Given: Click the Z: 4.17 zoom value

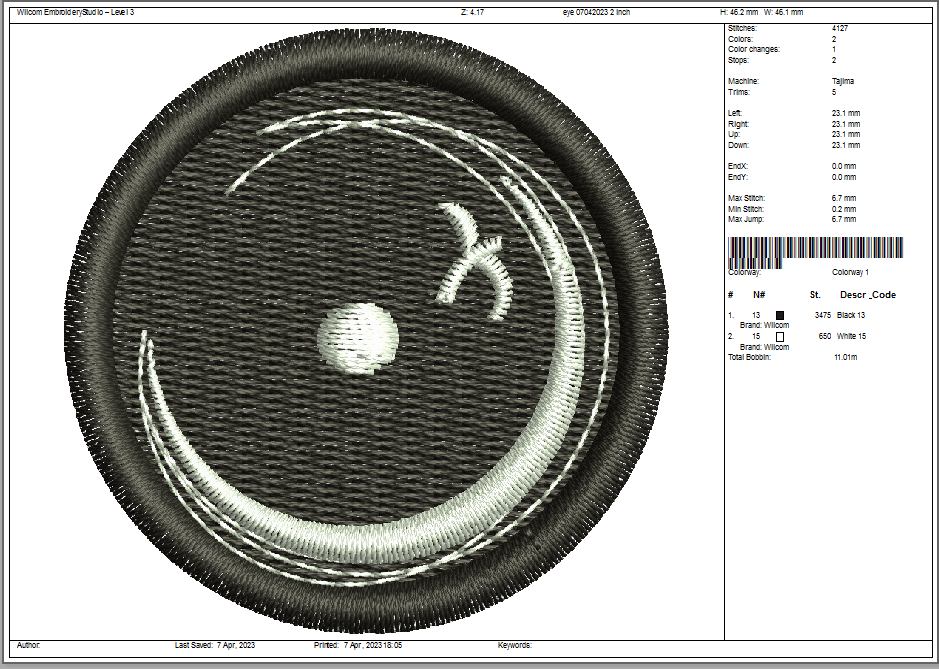Looking at the screenshot, I should 473,12.
